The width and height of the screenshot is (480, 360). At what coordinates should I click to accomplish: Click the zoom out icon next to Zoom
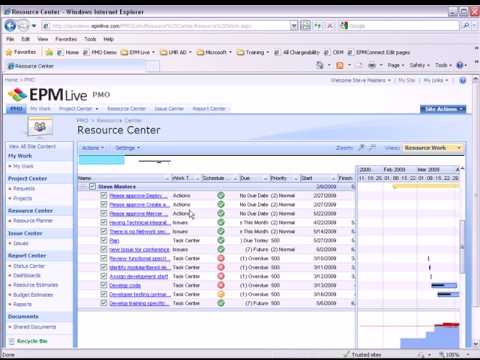372,148
